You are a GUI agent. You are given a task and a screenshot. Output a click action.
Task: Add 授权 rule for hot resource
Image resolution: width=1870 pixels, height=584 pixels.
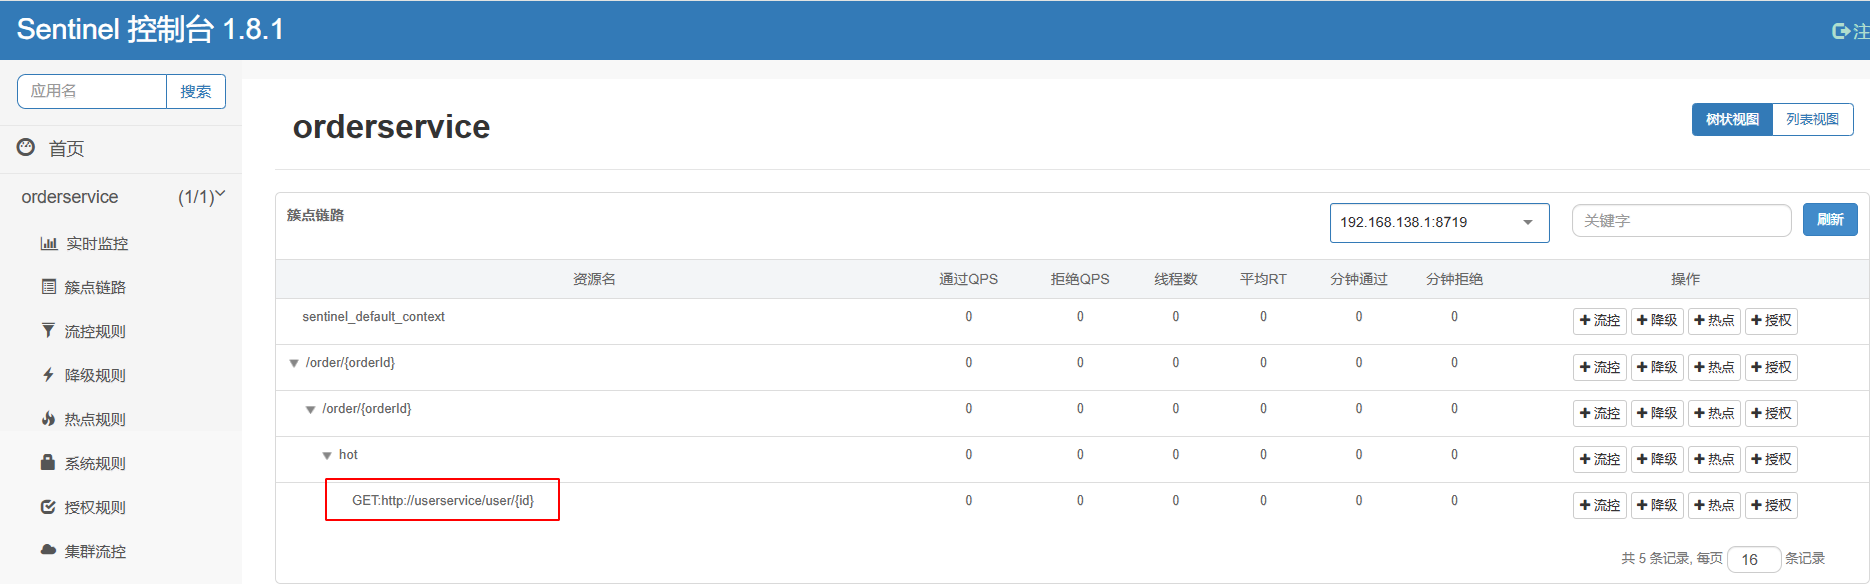(1771, 459)
